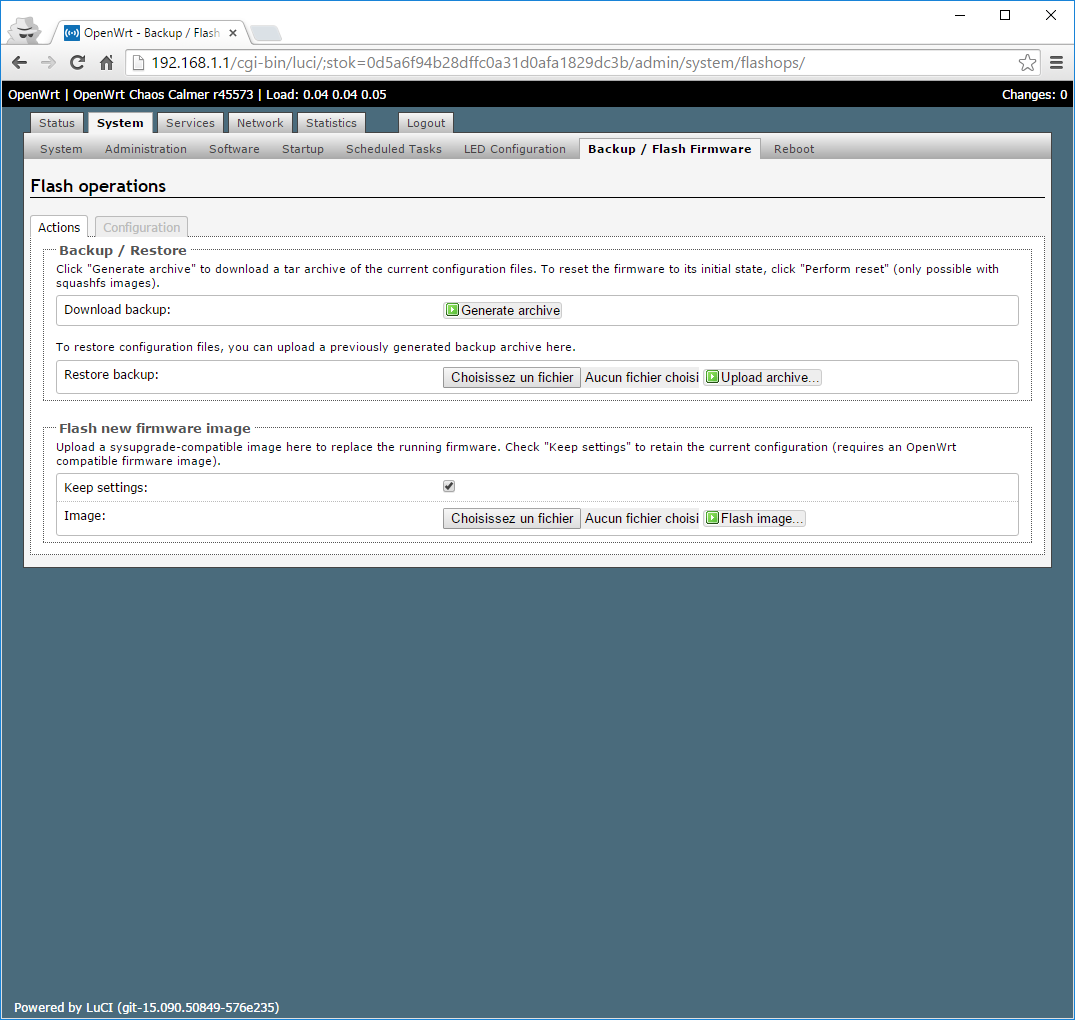The width and height of the screenshot is (1075, 1020).
Task: Choose a file for Restore backup
Action: [x=512, y=378]
